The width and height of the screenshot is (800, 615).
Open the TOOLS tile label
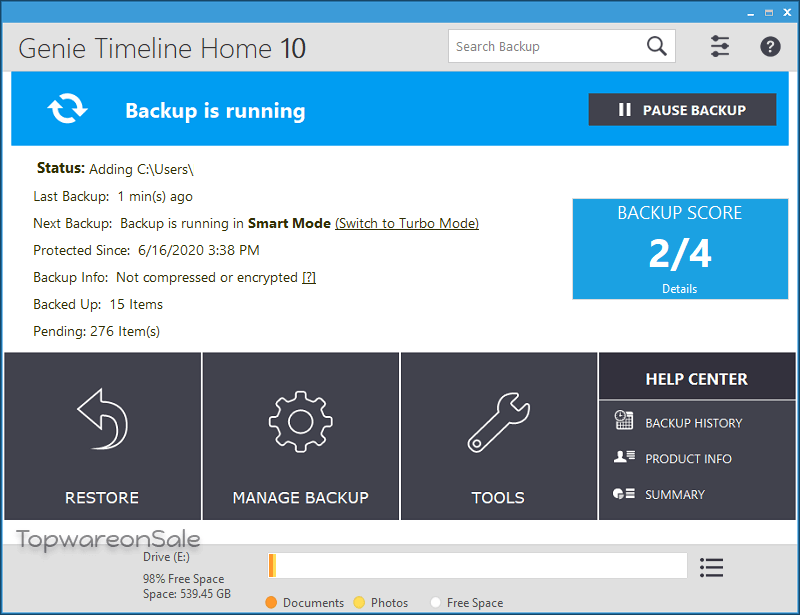click(498, 498)
